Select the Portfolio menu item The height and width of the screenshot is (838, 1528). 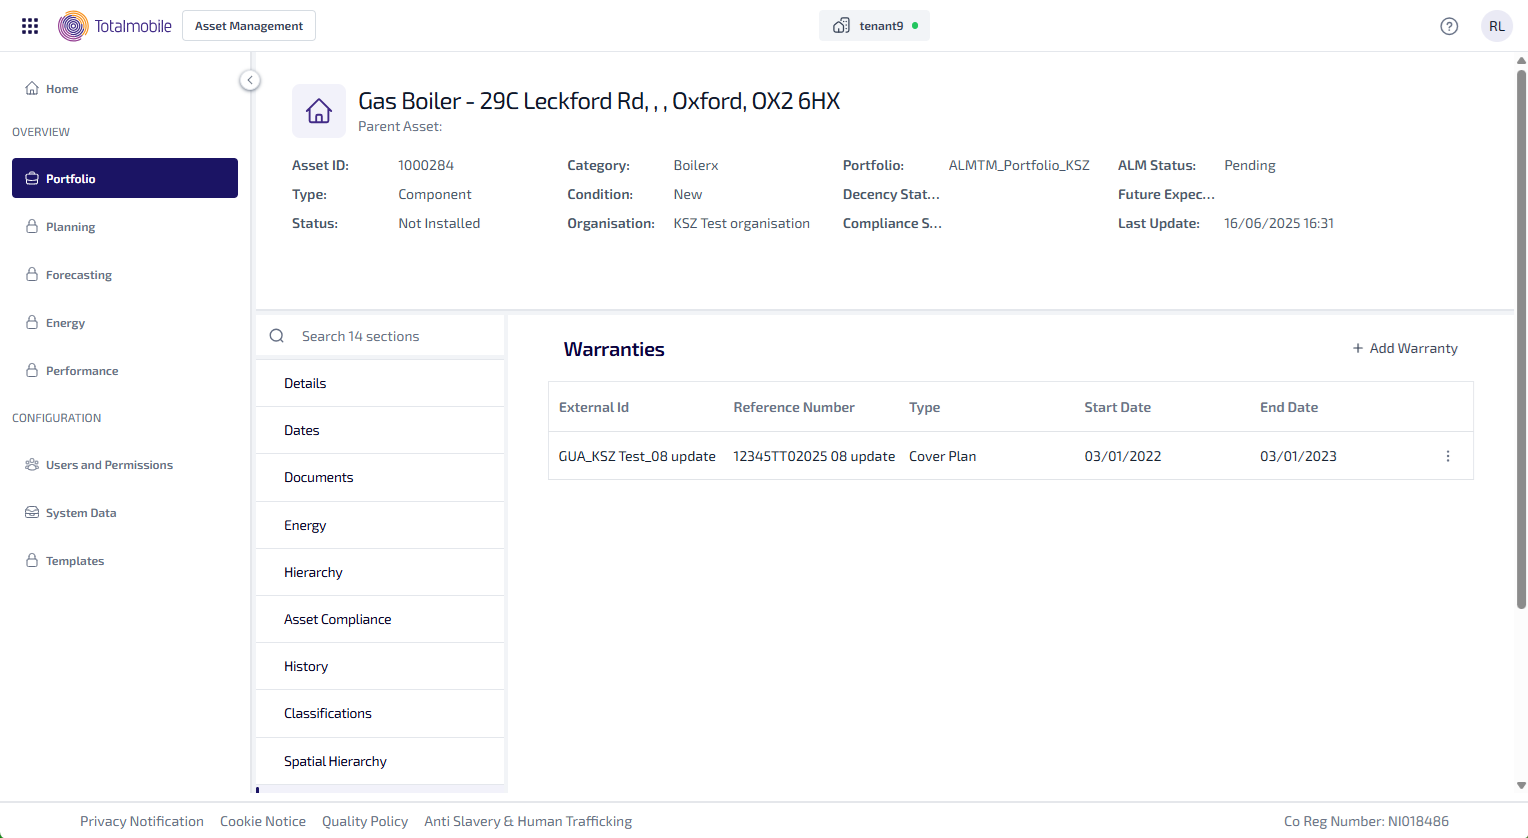[125, 178]
